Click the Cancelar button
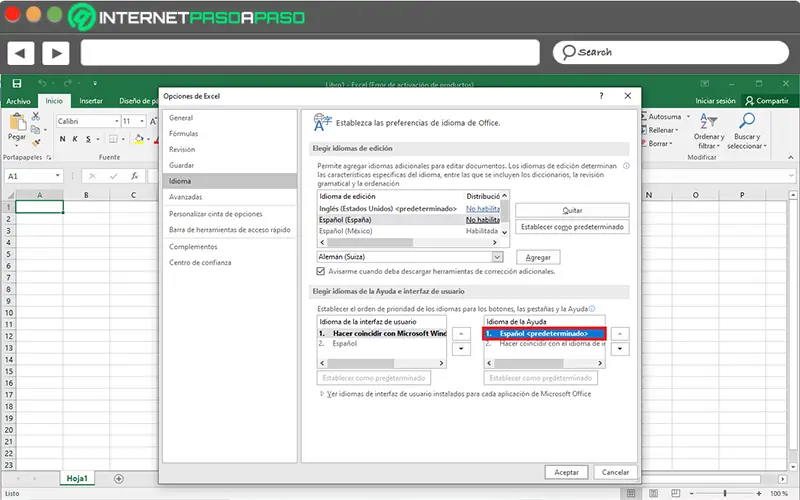This screenshot has height=500, width=800. (x=615, y=472)
